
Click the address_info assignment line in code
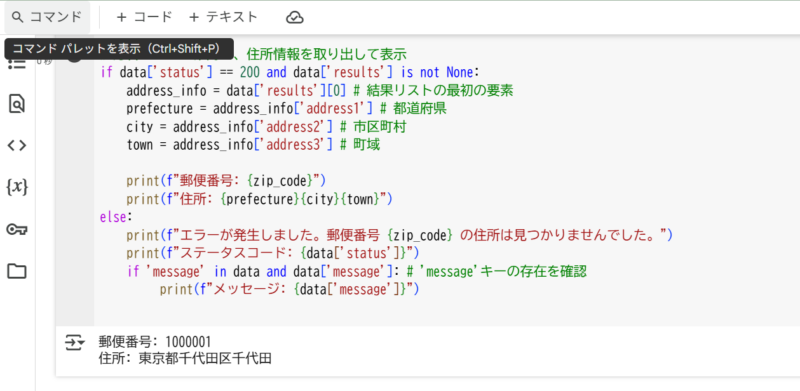(319, 91)
